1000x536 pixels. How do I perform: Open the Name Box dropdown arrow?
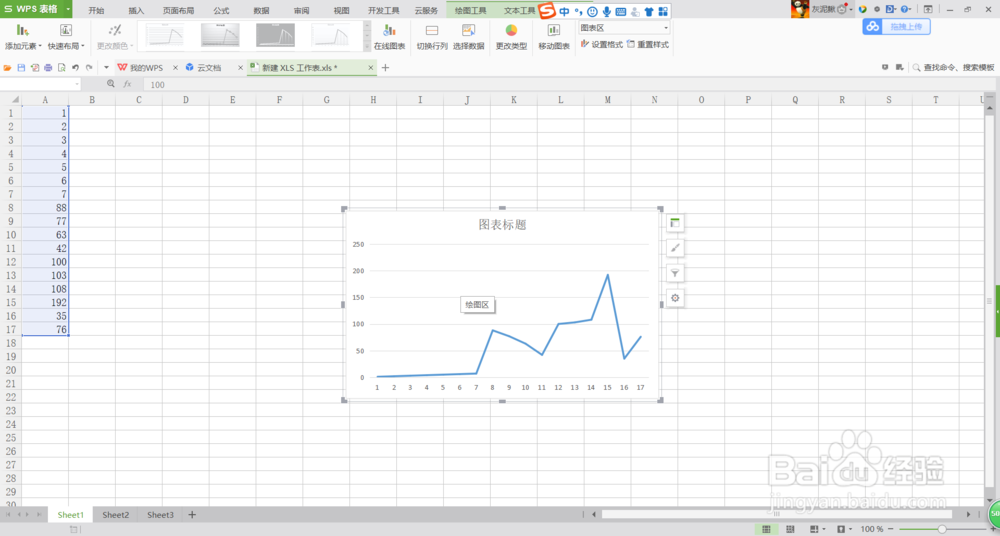(77, 84)
